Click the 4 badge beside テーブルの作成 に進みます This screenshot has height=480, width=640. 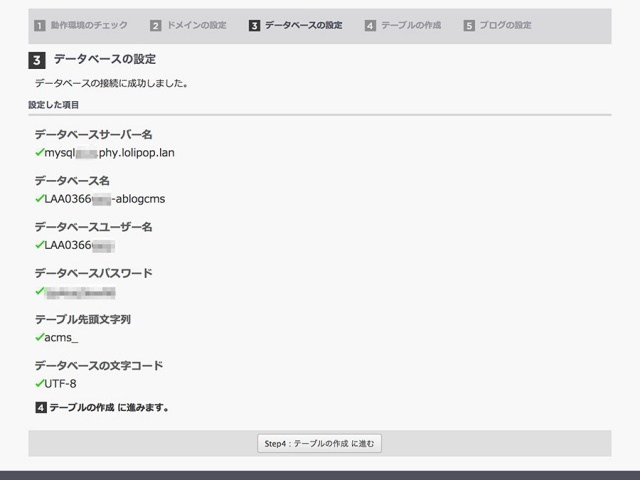[x=40, y=408]
